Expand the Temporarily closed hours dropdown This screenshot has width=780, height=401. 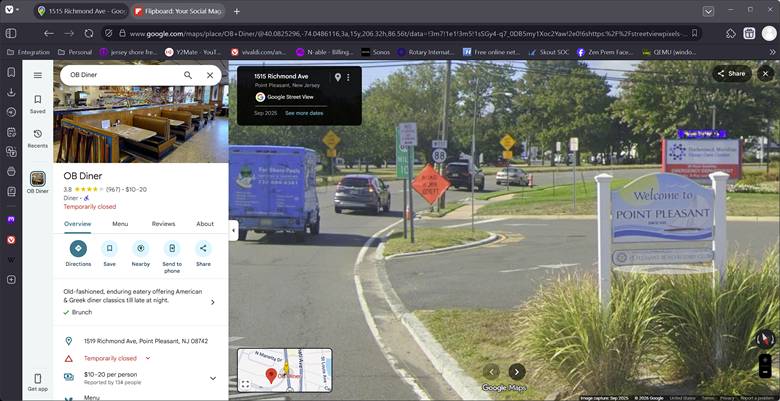click(148, 357)
